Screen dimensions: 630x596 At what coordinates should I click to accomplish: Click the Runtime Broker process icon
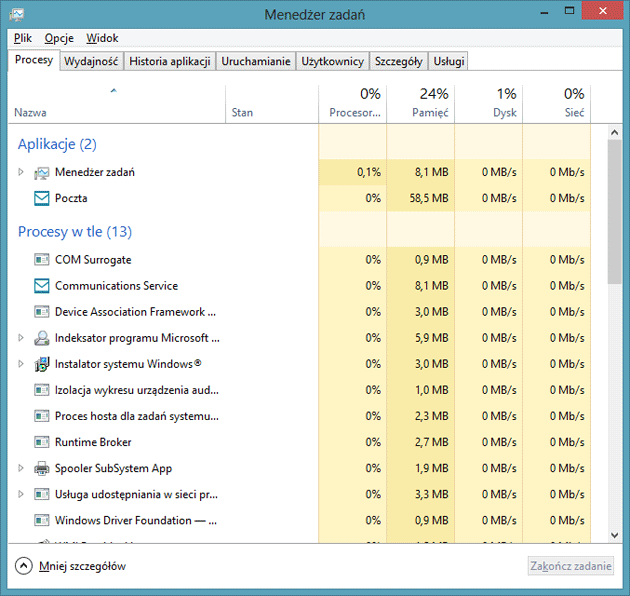[41, 442]
